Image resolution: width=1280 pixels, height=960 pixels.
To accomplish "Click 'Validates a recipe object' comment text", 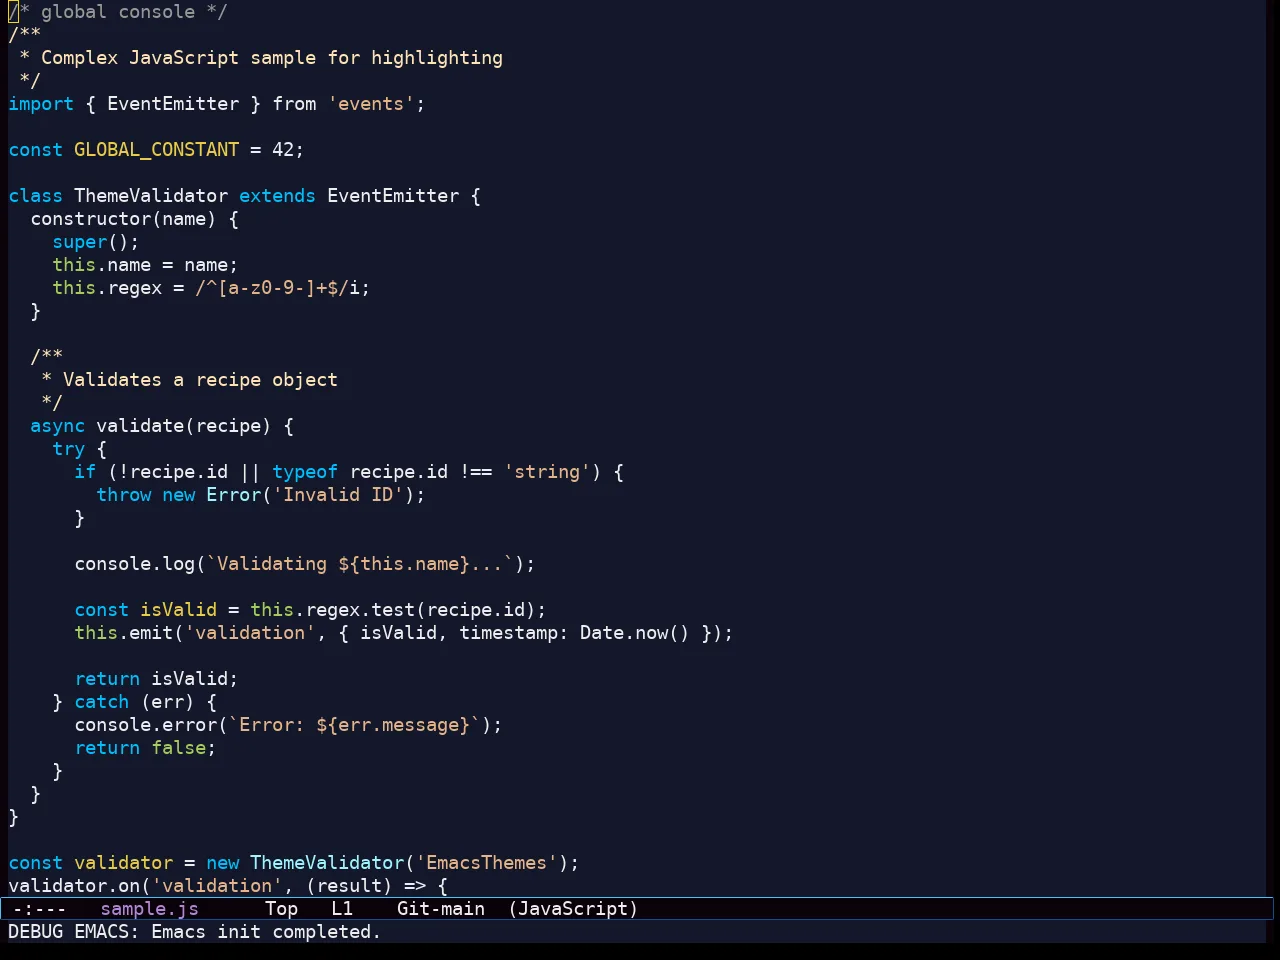I will pos(201,380).
